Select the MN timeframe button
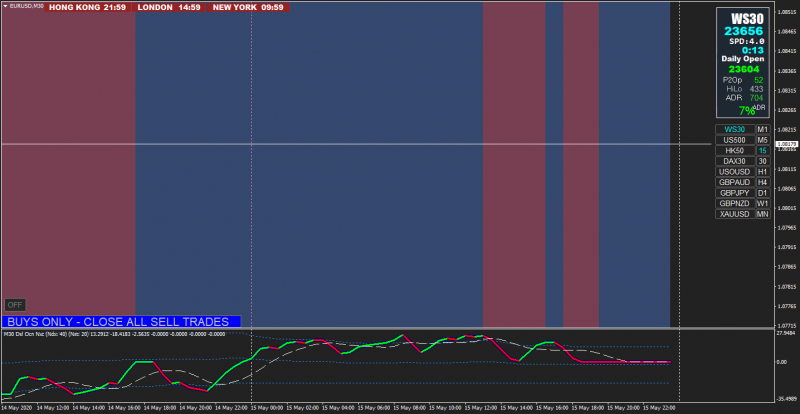This screenshot has width=800, height=414. coord(762,214)
